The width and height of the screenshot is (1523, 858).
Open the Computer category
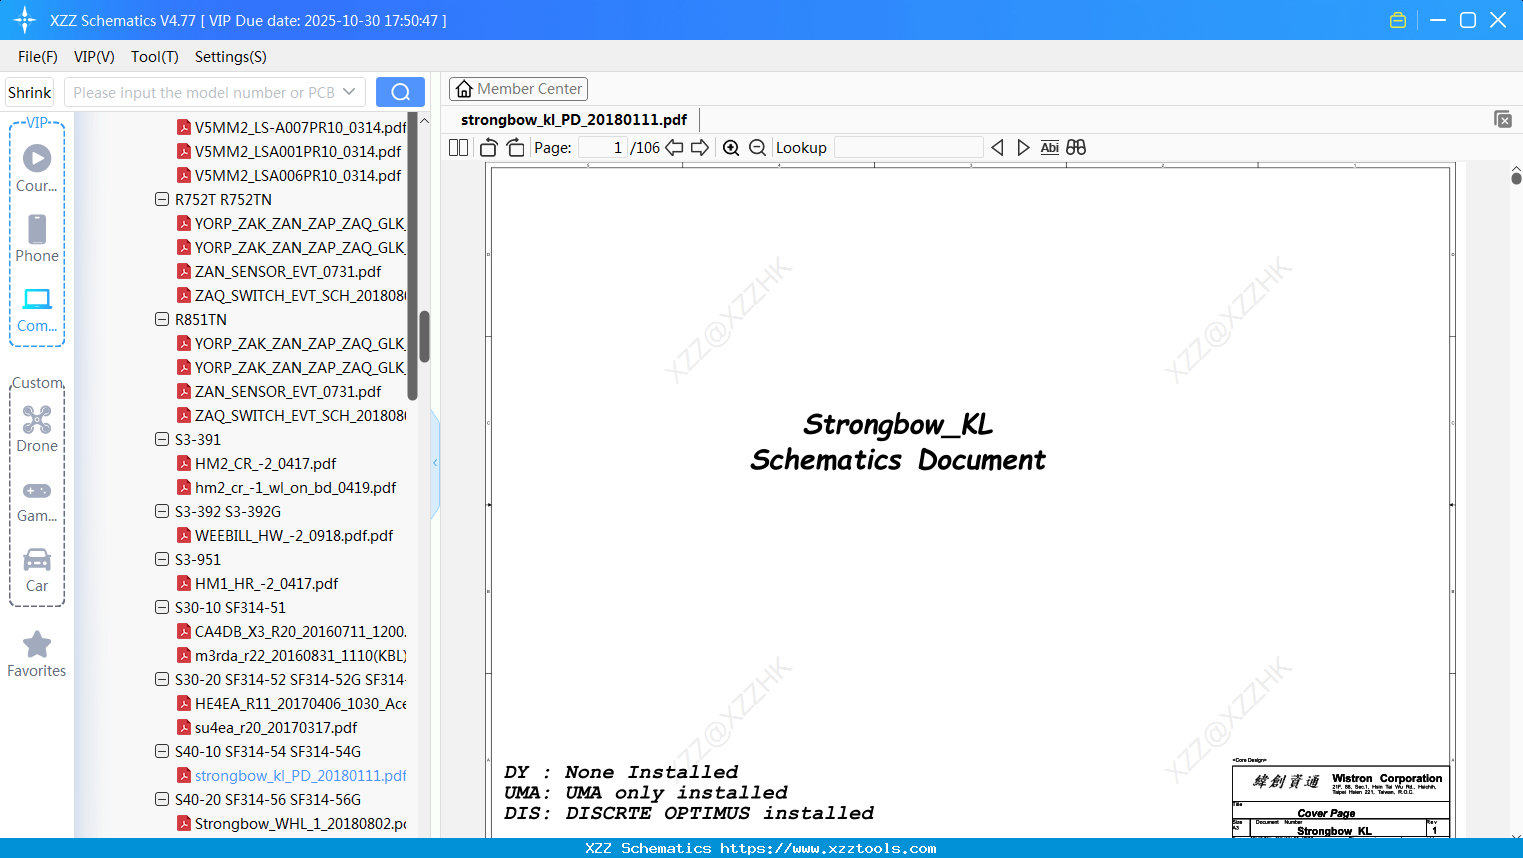point(37,309)
